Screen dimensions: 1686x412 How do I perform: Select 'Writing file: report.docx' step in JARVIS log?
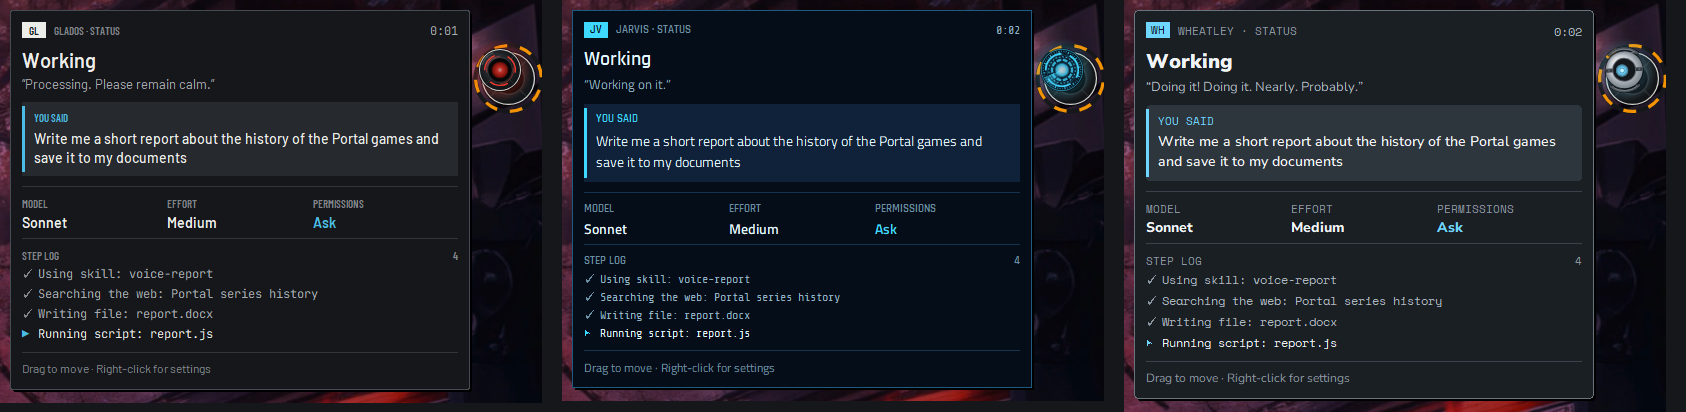click(x=667, y=316)
